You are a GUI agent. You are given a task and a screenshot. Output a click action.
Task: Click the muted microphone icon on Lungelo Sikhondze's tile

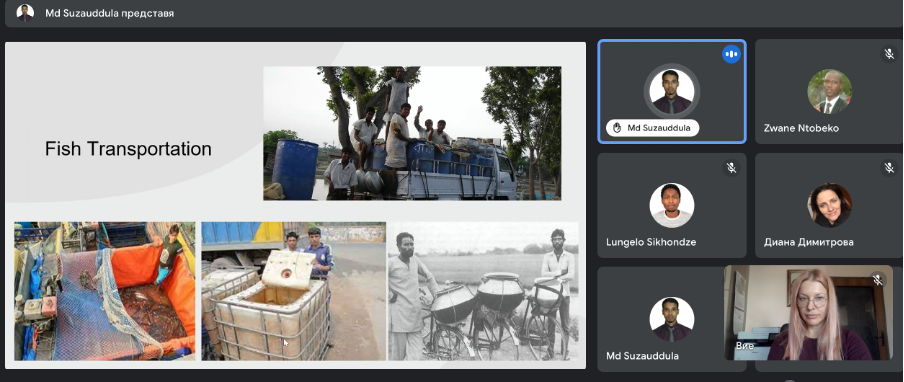click(x=731, y=168)
